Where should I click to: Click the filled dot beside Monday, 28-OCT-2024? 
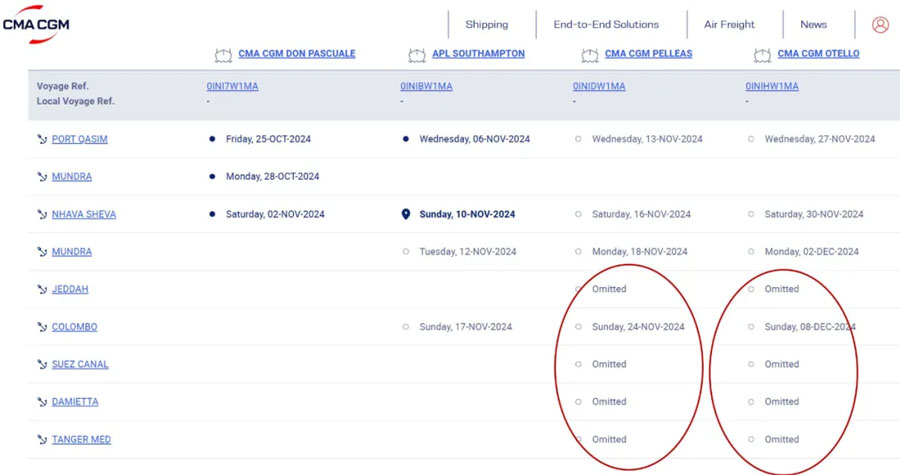(212, 176)
